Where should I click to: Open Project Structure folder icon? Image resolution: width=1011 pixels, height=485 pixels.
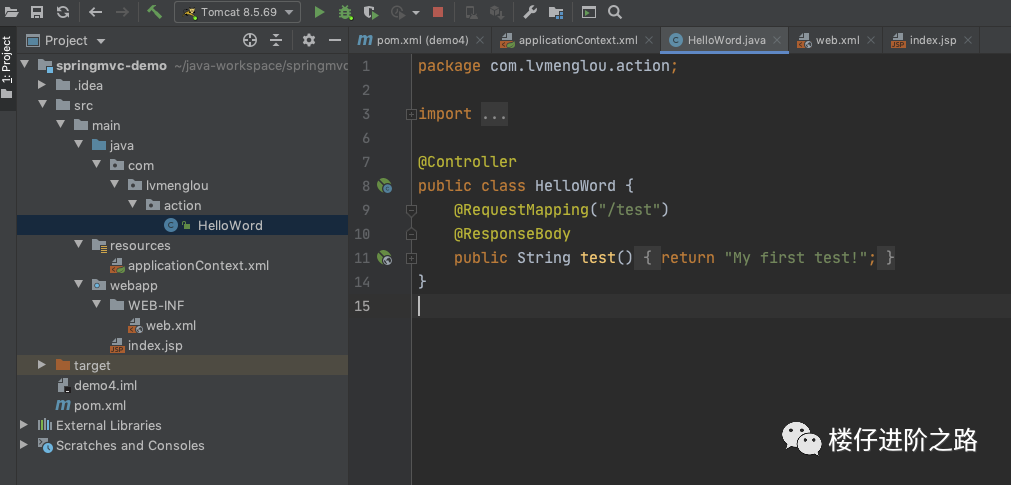556,12
